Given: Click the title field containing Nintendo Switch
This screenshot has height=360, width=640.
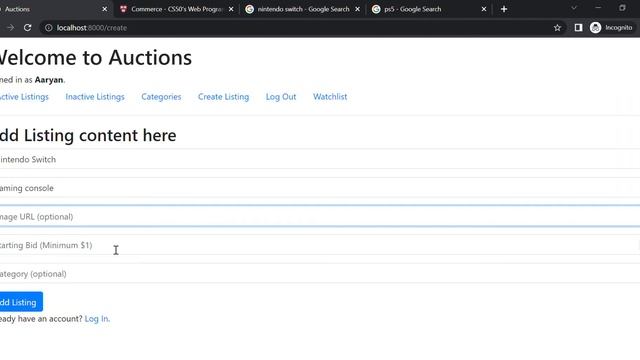Looking at the screenshot, I should (x=320, y=159).
